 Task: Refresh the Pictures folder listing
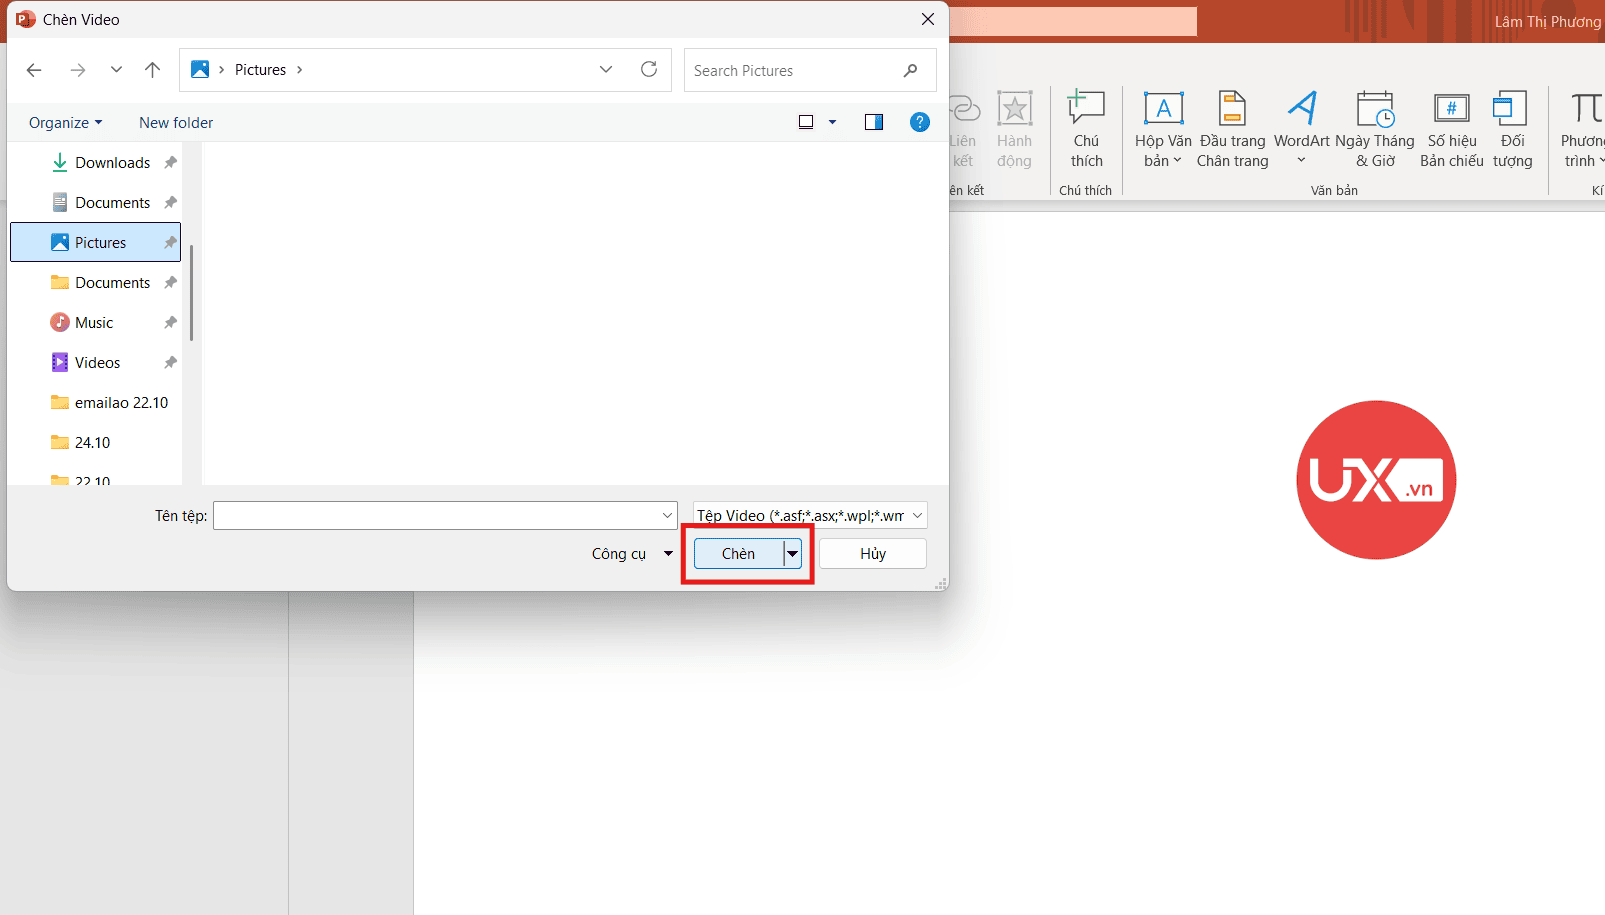[x=649, y=70]
